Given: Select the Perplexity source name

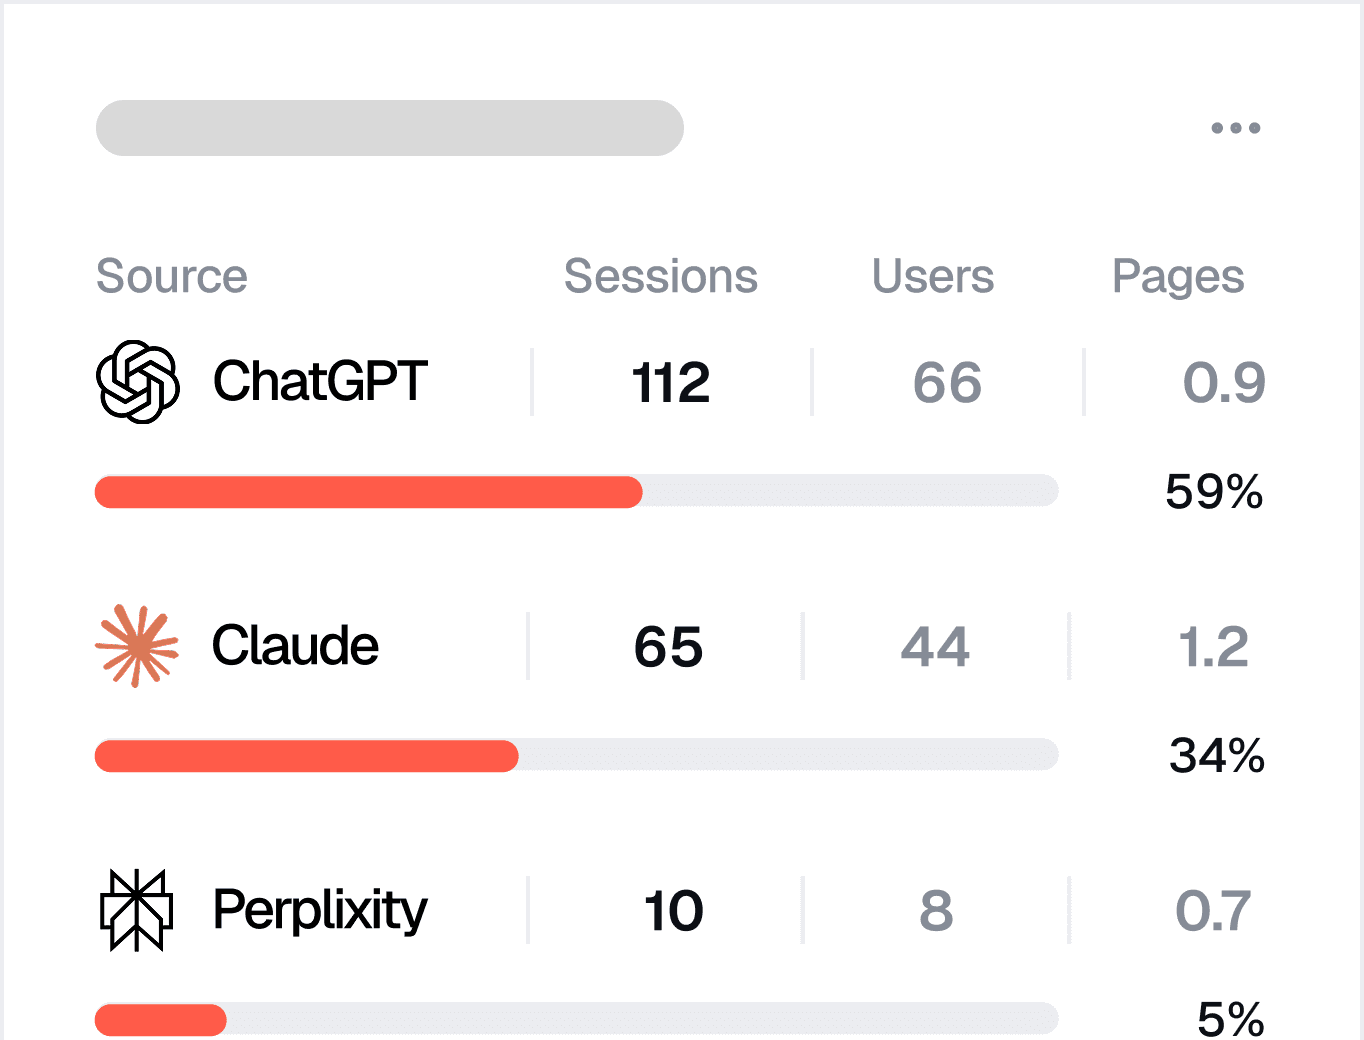Looking at the screenshot, I should click(x=320, y=912).
